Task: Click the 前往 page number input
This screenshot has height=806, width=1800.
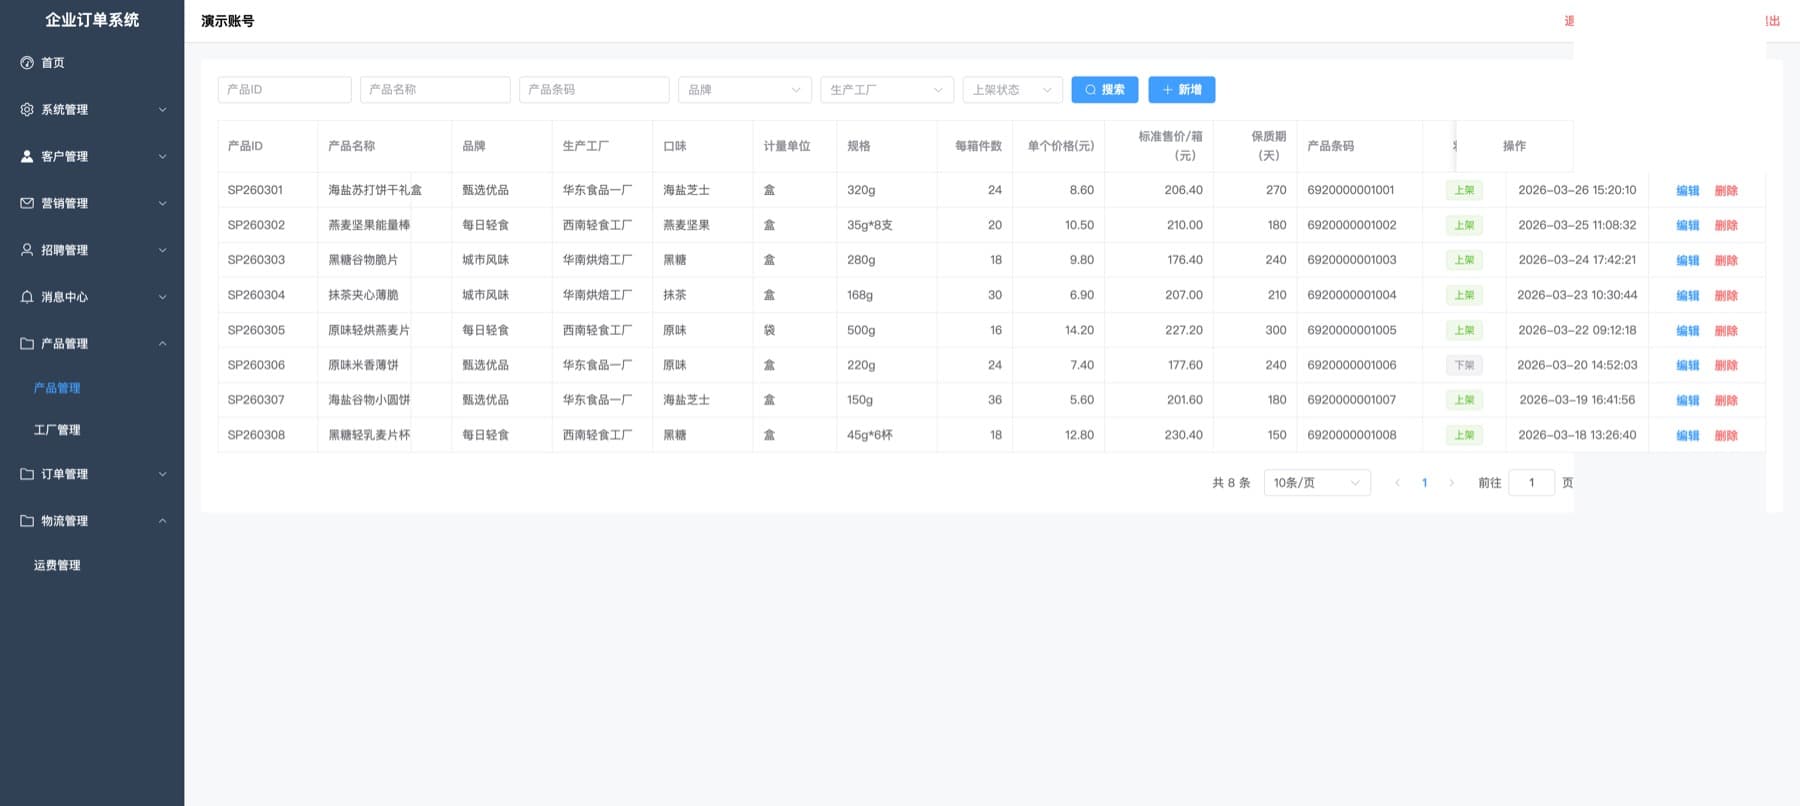Action: (x=1531, y=483)
